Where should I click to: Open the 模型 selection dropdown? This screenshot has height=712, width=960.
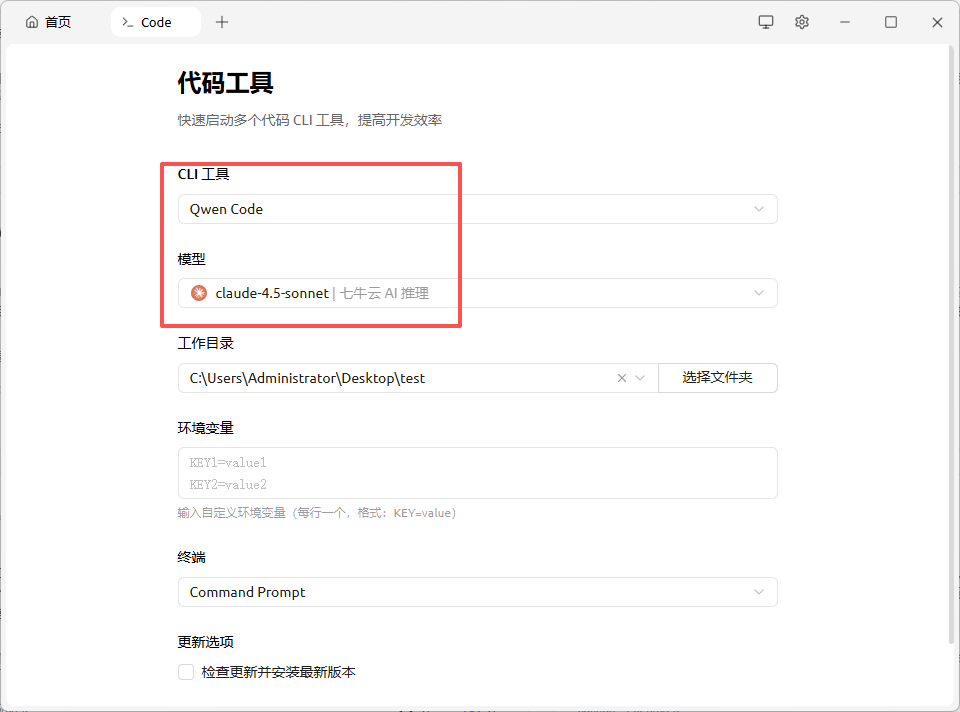[x=477, y=293]
